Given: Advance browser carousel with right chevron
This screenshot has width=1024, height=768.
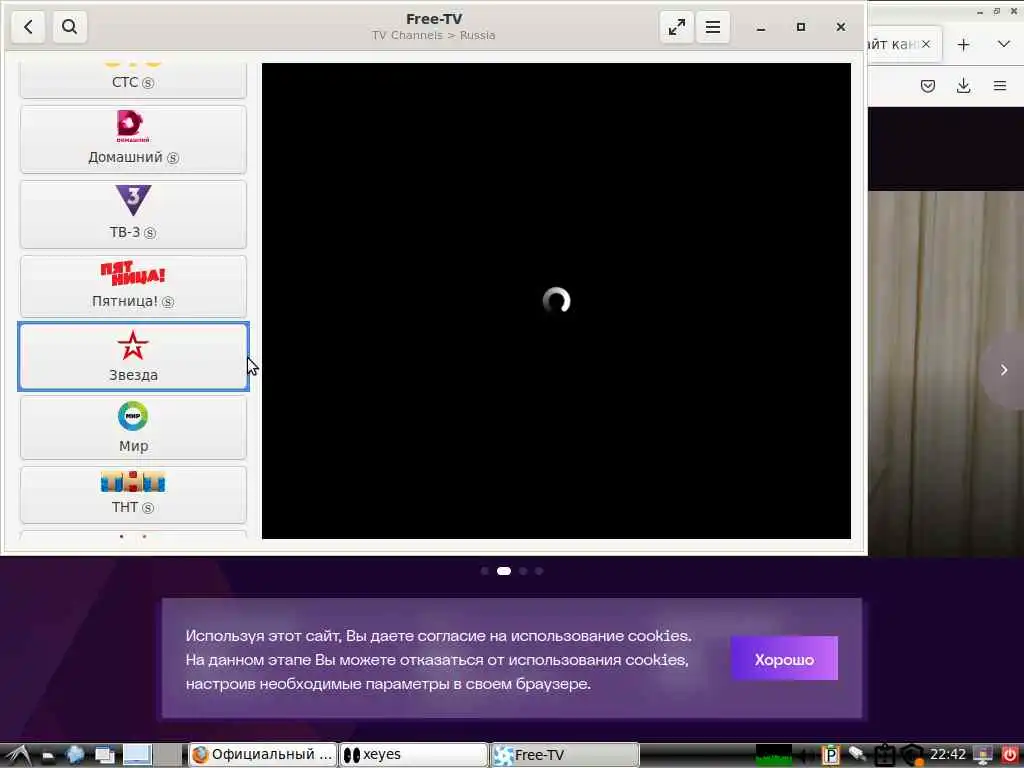Looking at the screenshot, I should pos(1004,370).
